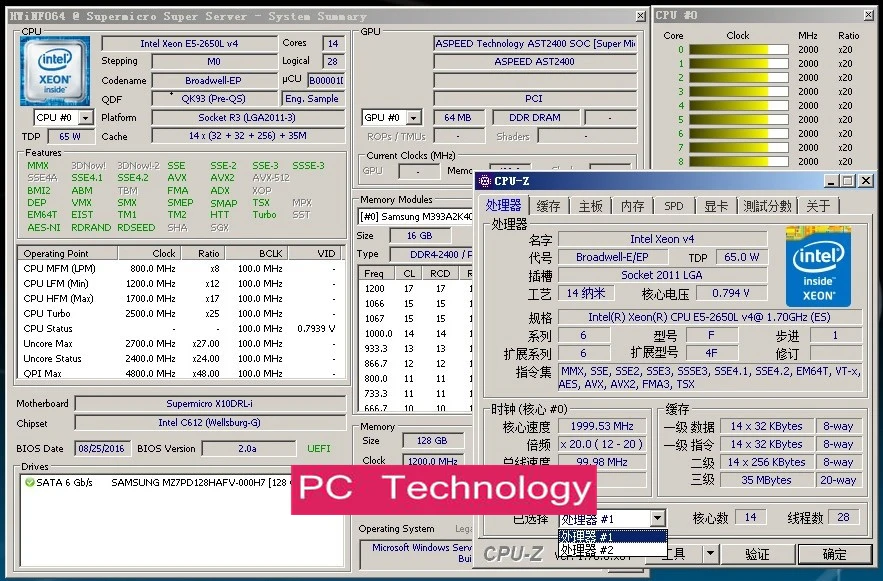883x581 pixels.
Task: Open the CPU #0 selector dropdown in HWiNFO
Action: point(86,118)
